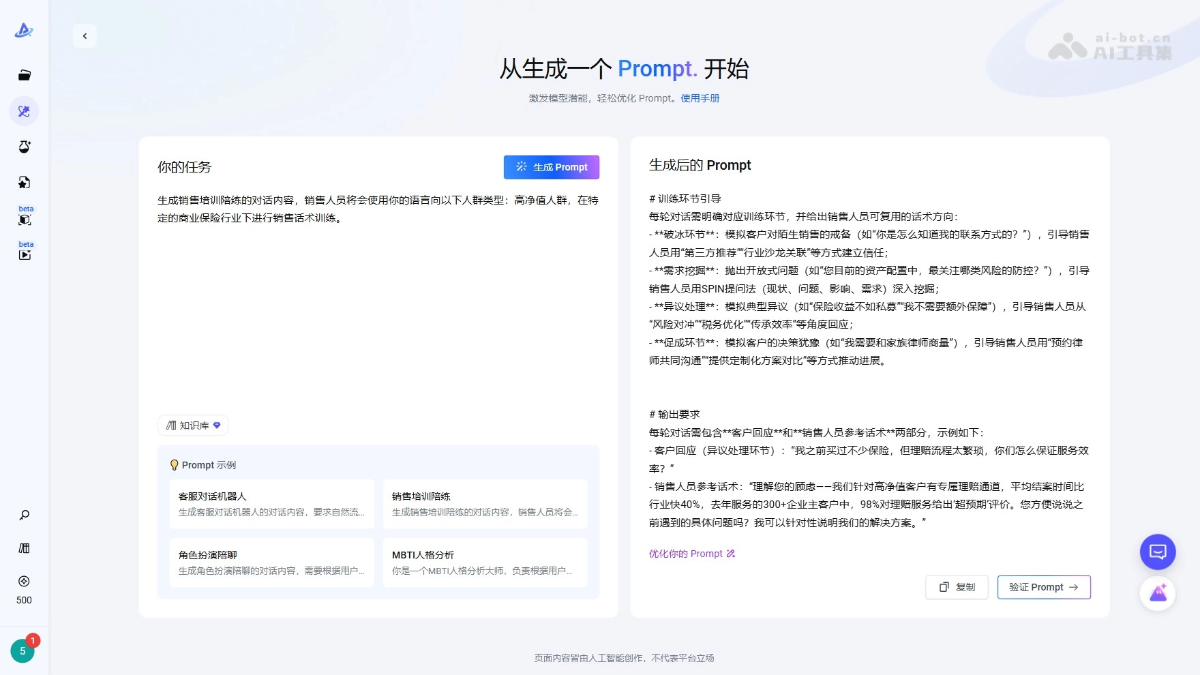This screenshot has height=675, width=1200.
Task: Open the folder icon in the sidebar
Action: (24, 75)
